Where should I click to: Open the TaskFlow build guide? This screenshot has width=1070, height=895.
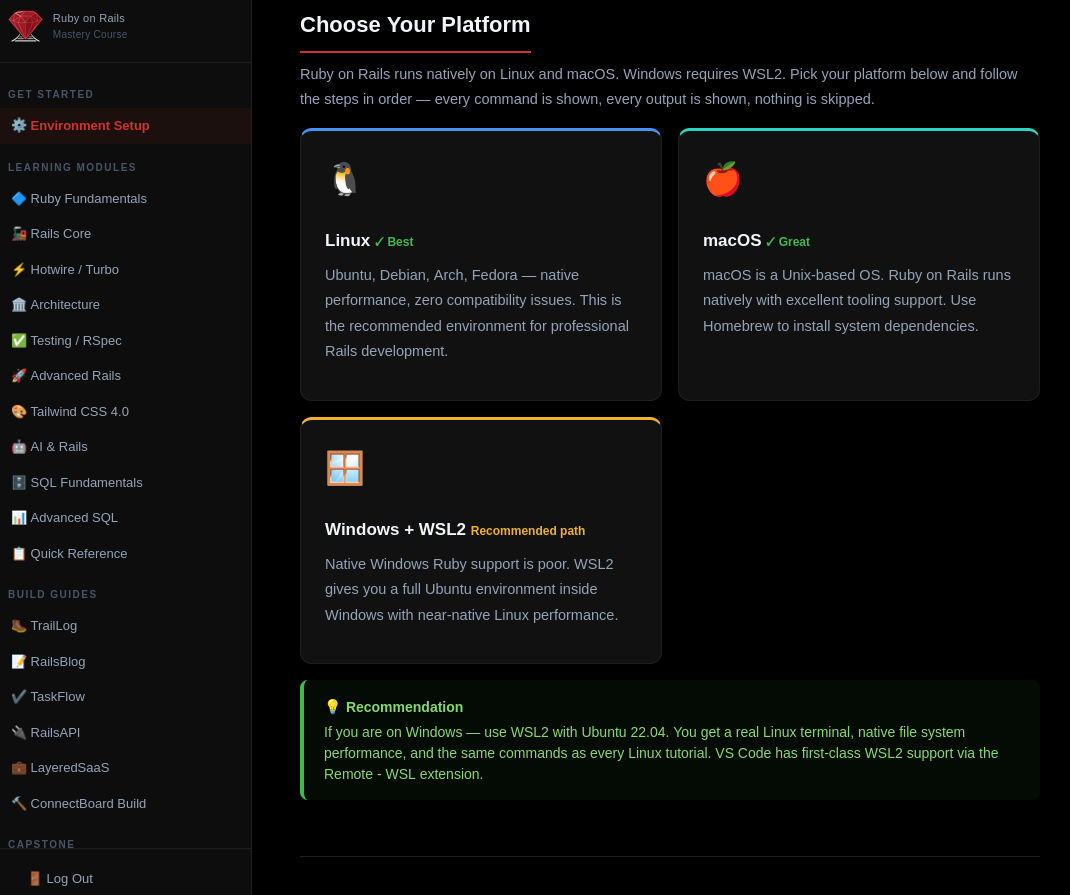pyautogui.click(x=126, y=696)
